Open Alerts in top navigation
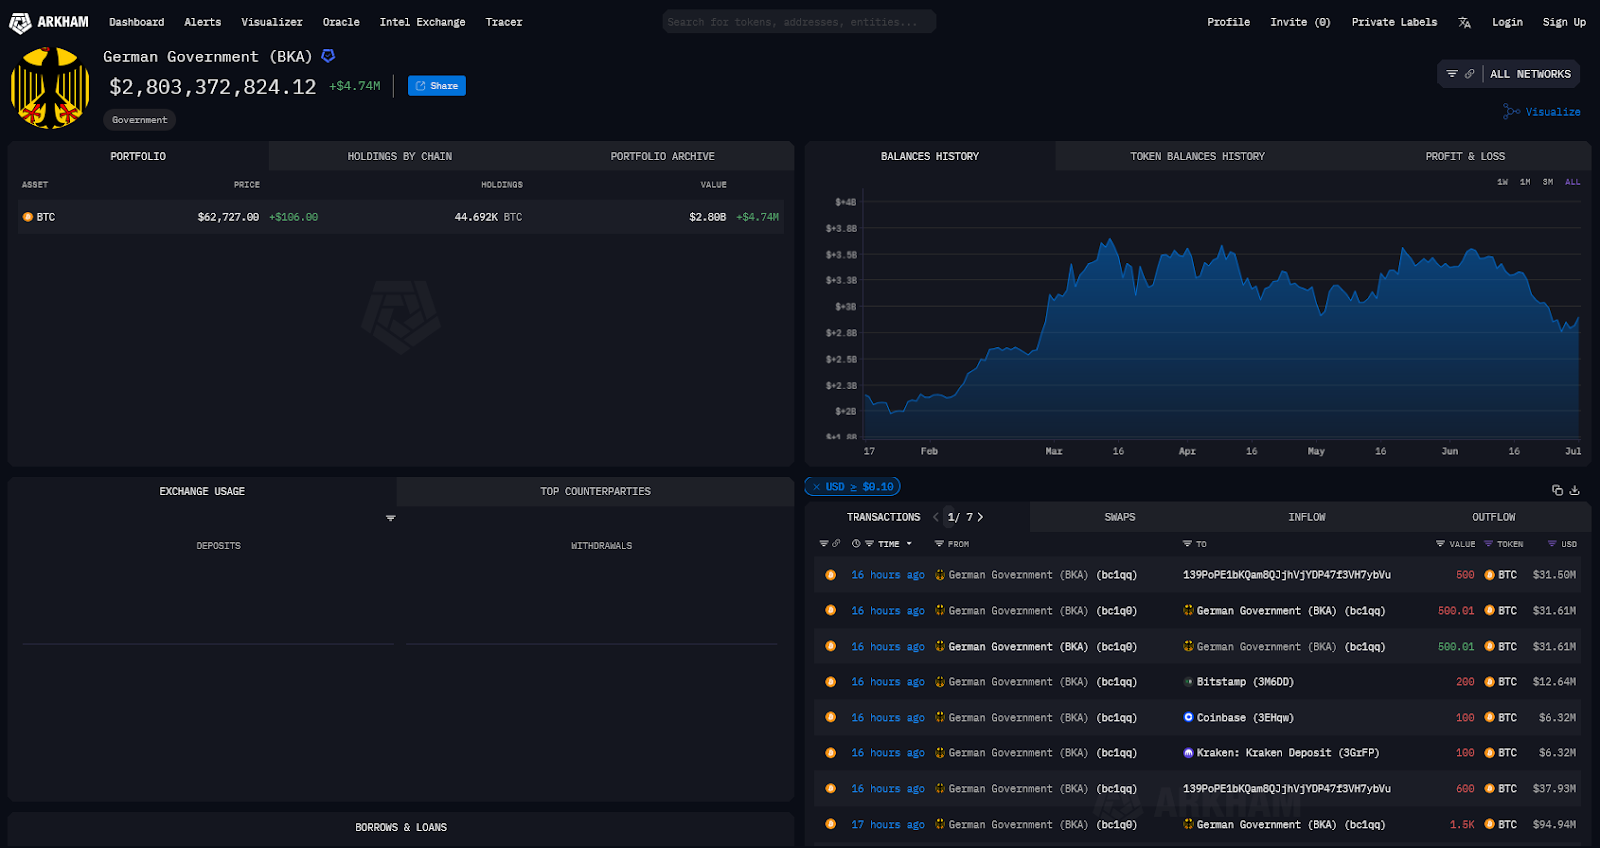Viewport: 1600px width, 848px height. pos(202,22)
